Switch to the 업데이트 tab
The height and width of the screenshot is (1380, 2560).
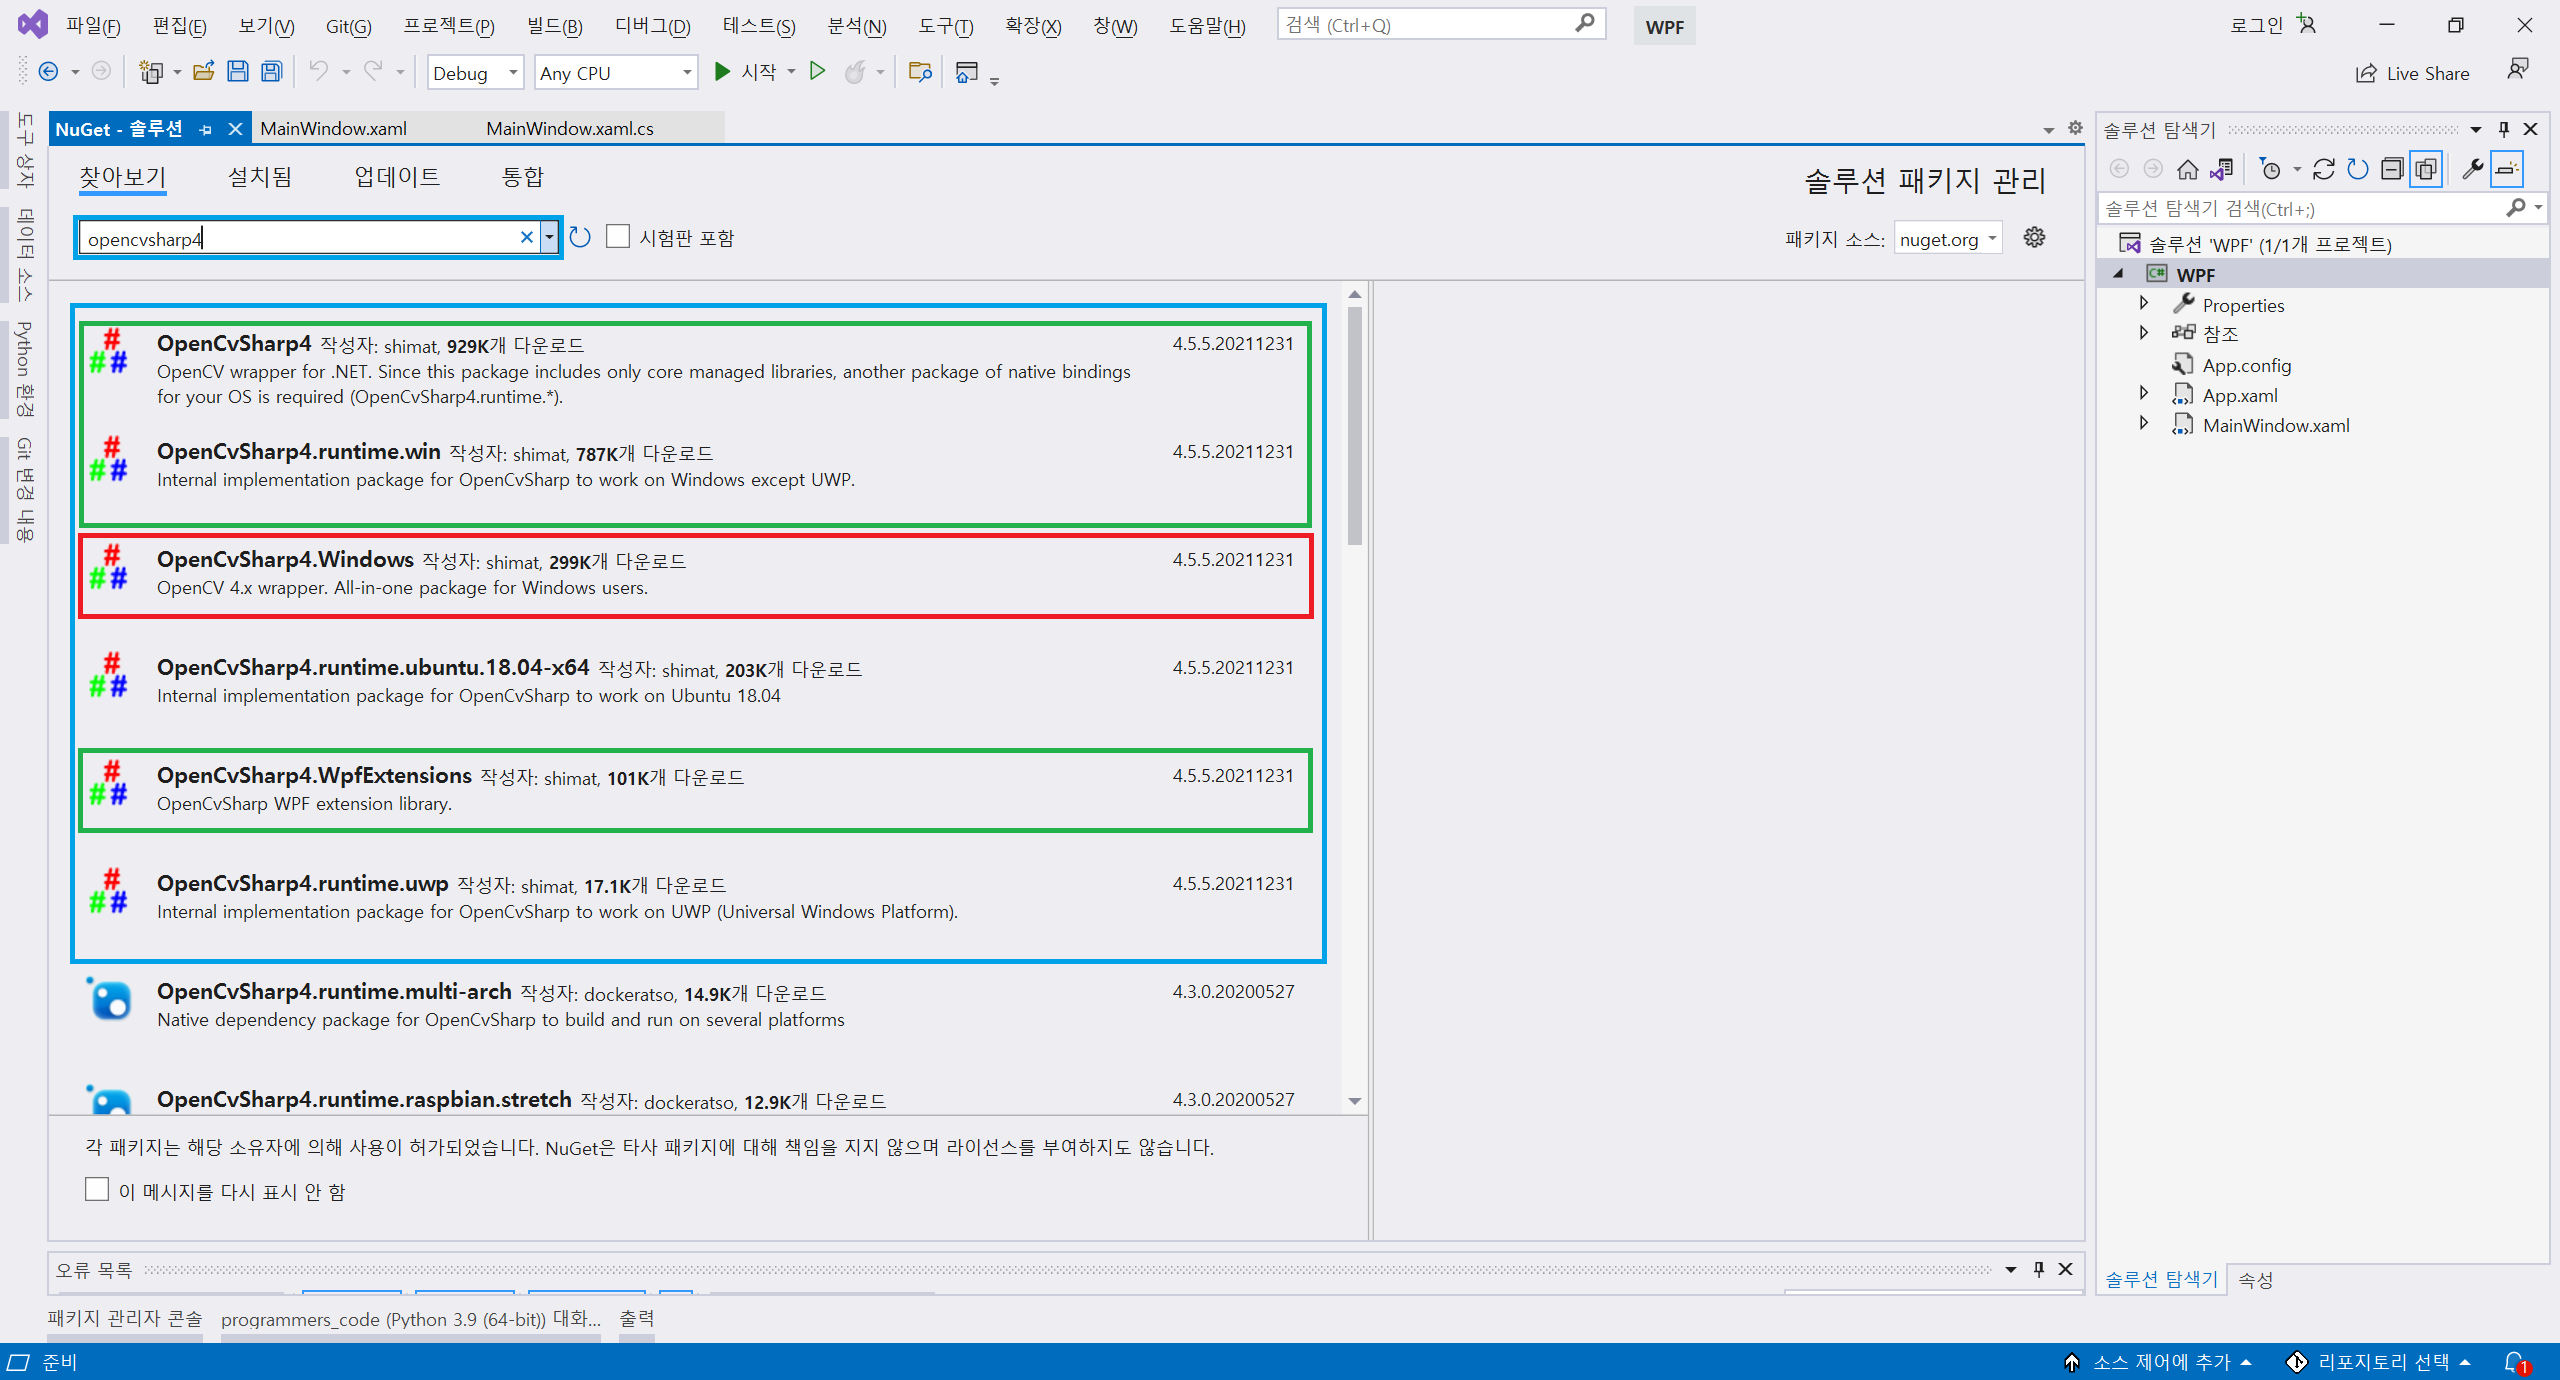tap(397, 177)
